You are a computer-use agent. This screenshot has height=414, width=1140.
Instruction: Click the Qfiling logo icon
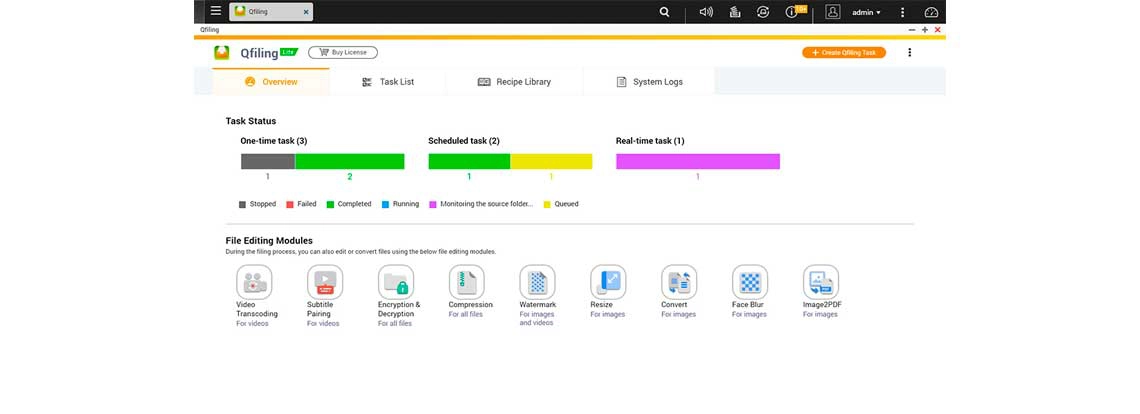pos(222,52)
